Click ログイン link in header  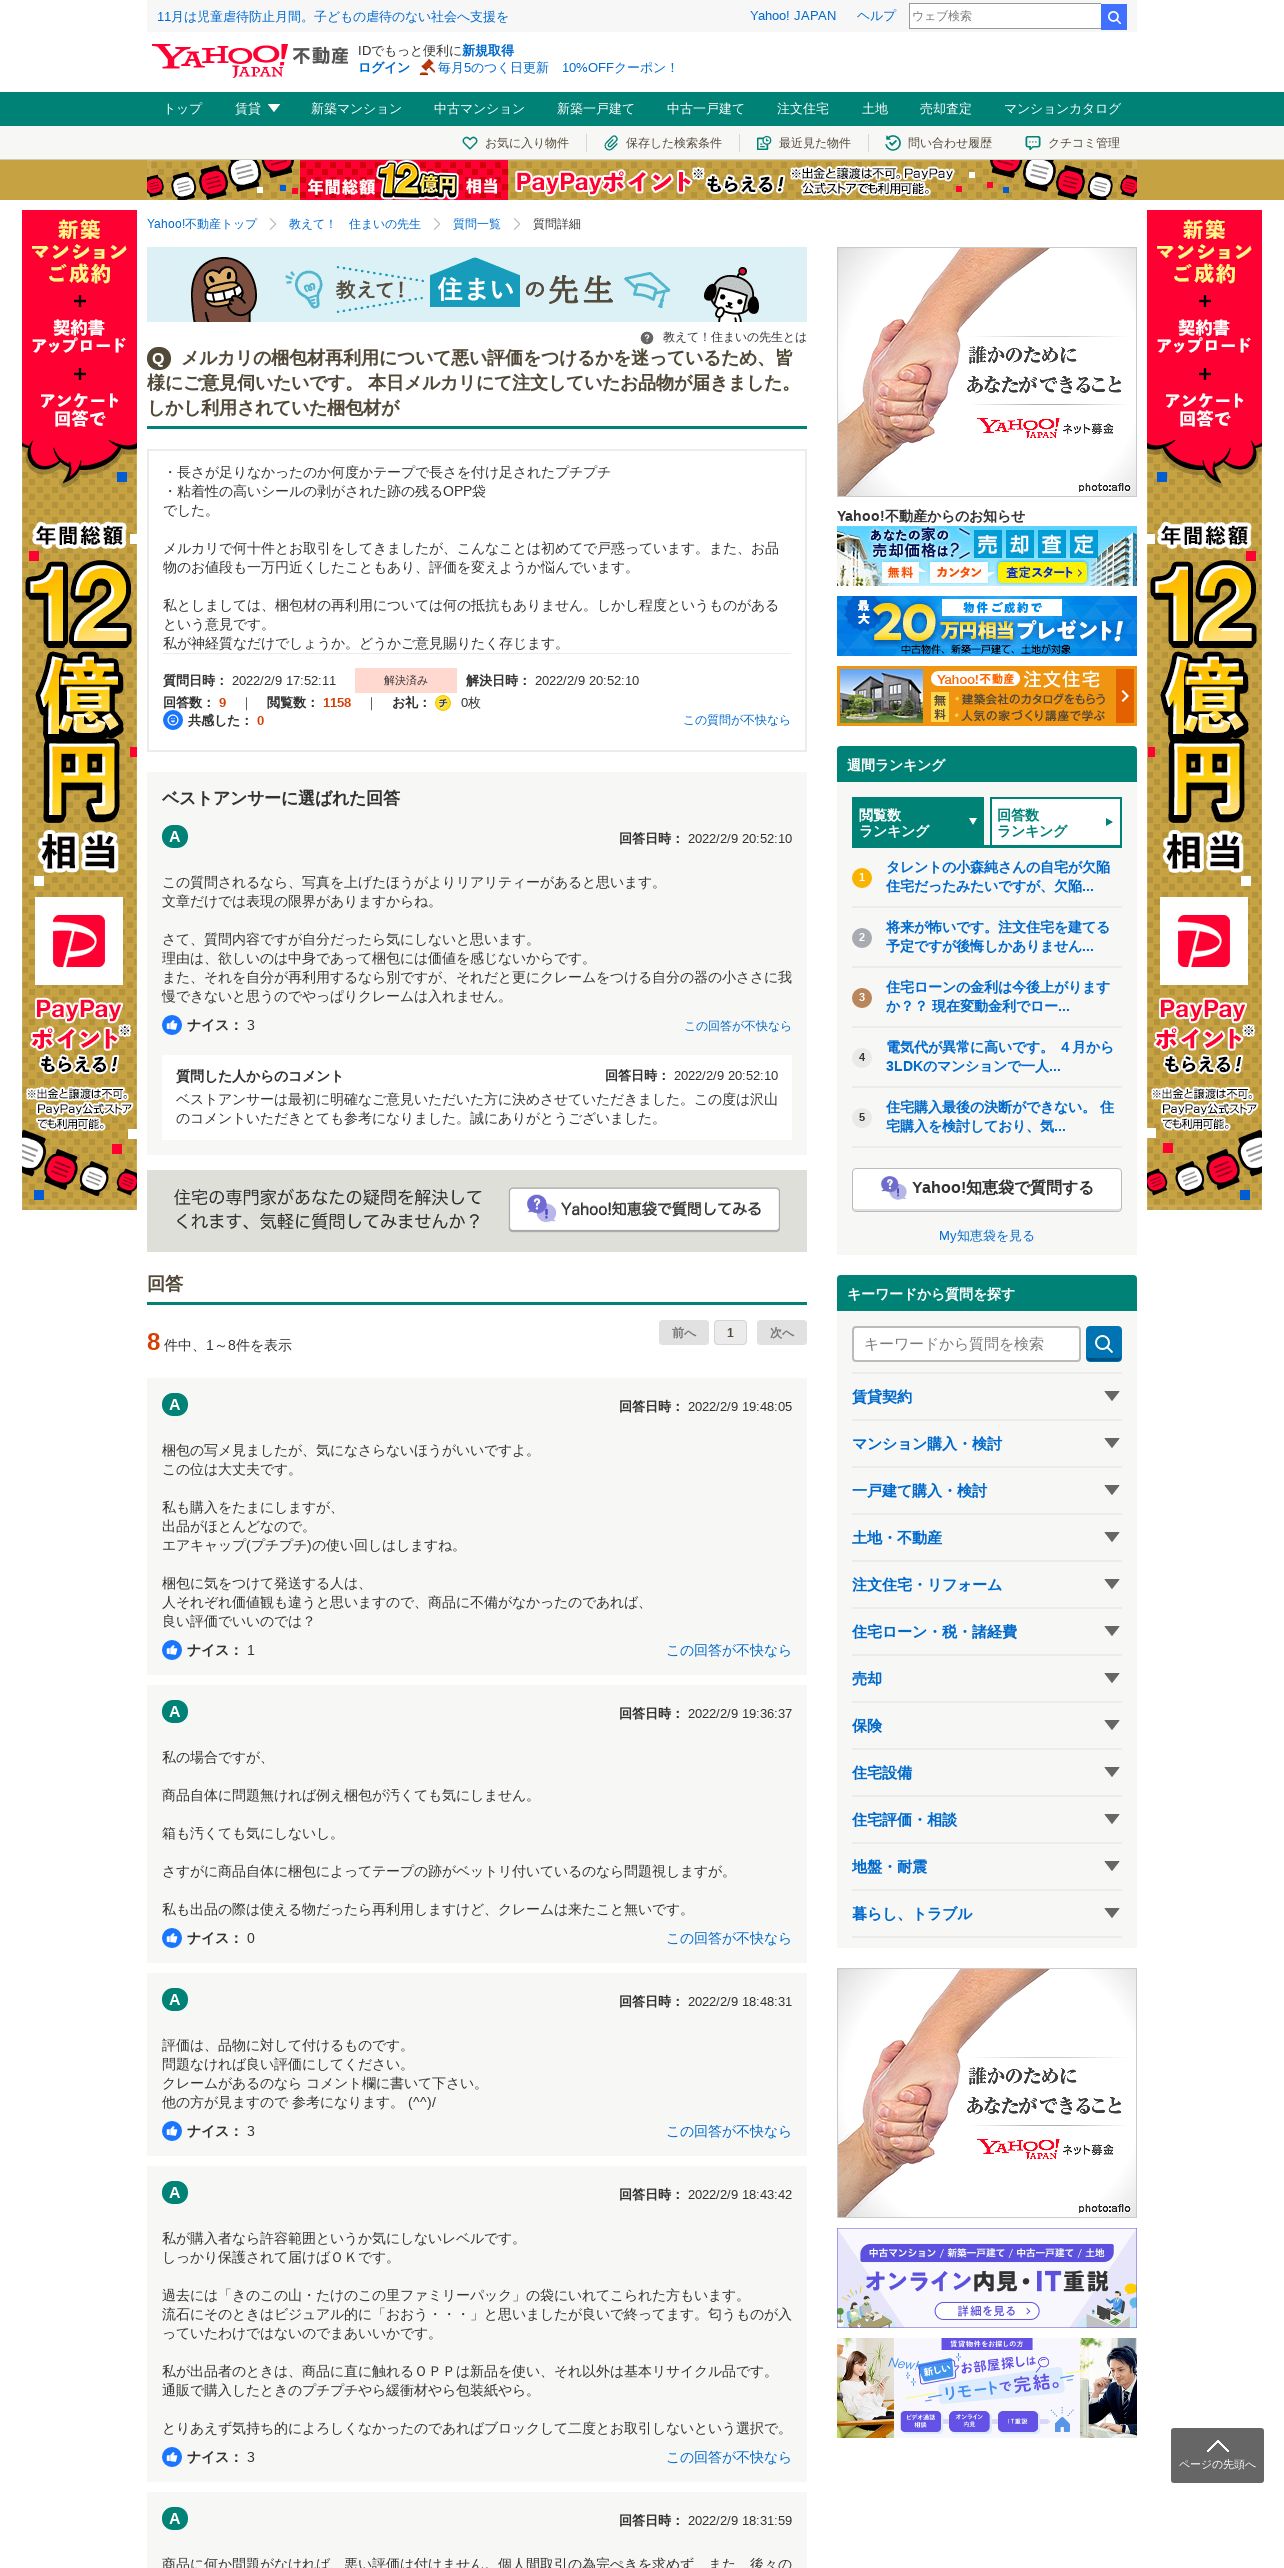(384, 68)
